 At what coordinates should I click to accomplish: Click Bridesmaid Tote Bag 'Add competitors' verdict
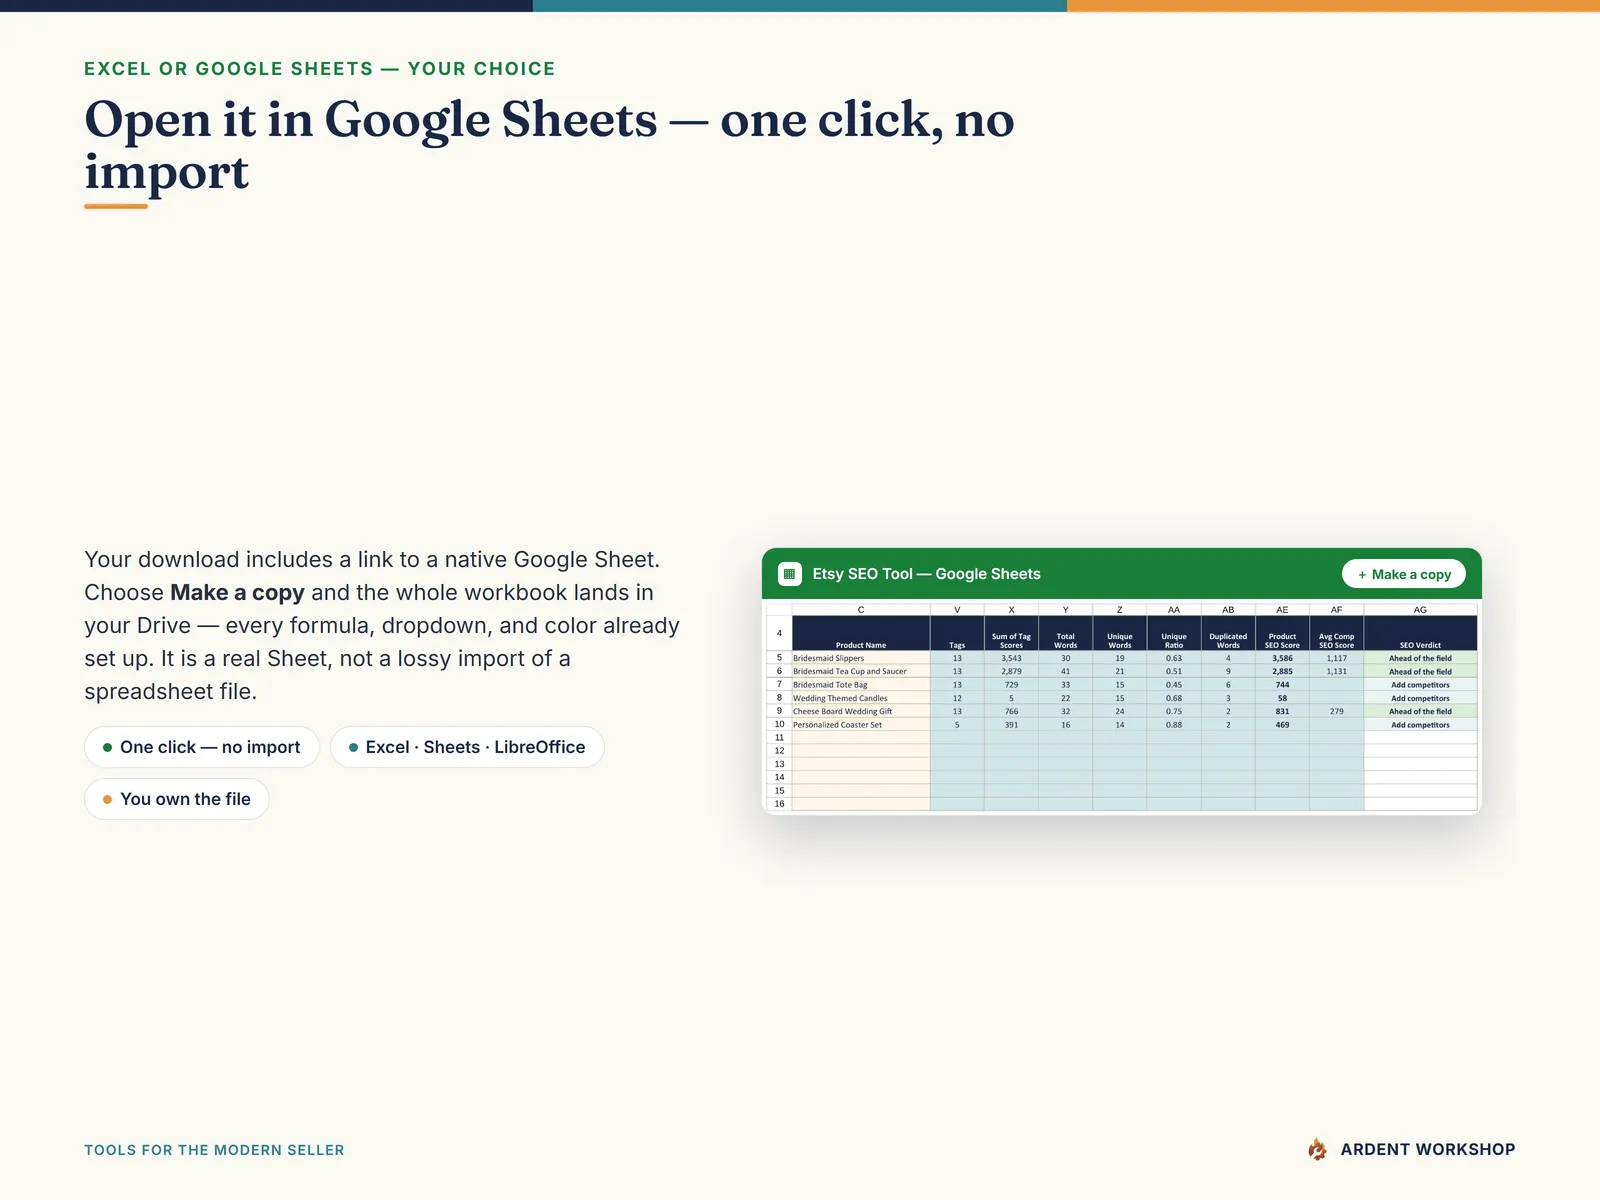click(1420, 685)
